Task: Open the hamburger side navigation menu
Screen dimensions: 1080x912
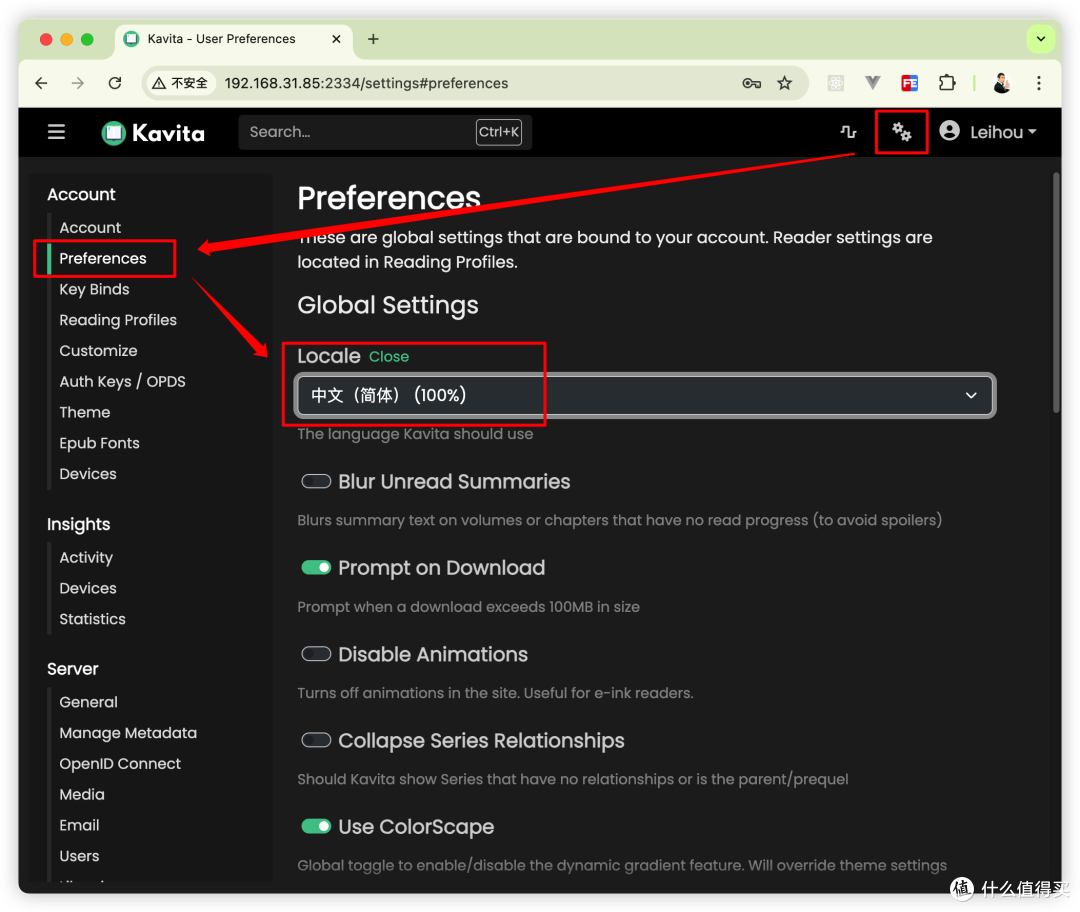Action: tap(56, 132)
